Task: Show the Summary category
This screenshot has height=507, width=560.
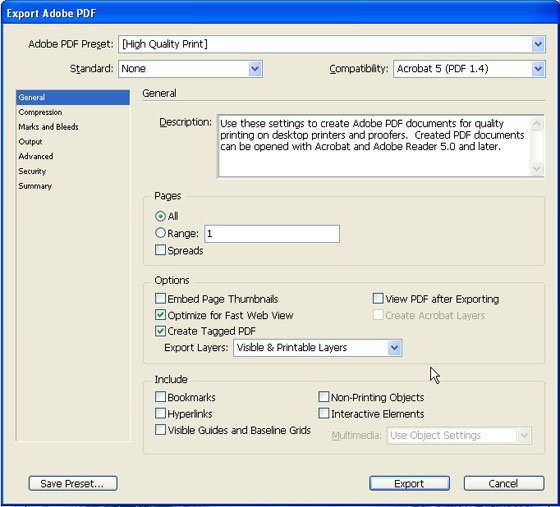Action: pyautogui.click(x=73, y=186)
